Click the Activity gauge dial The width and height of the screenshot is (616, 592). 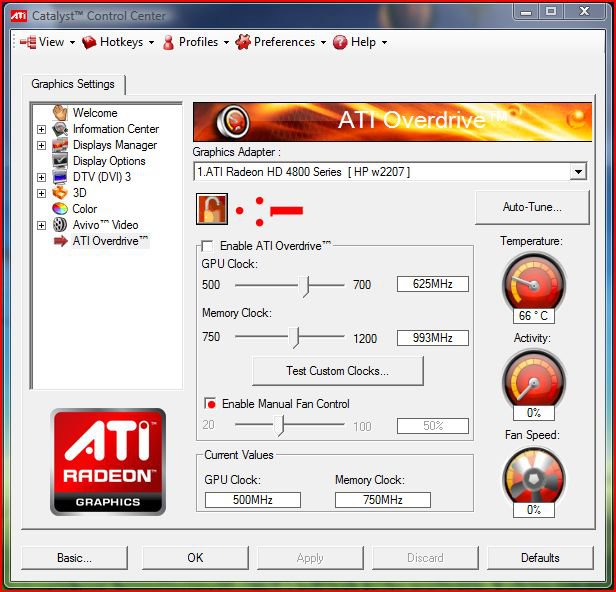point(534,380)
